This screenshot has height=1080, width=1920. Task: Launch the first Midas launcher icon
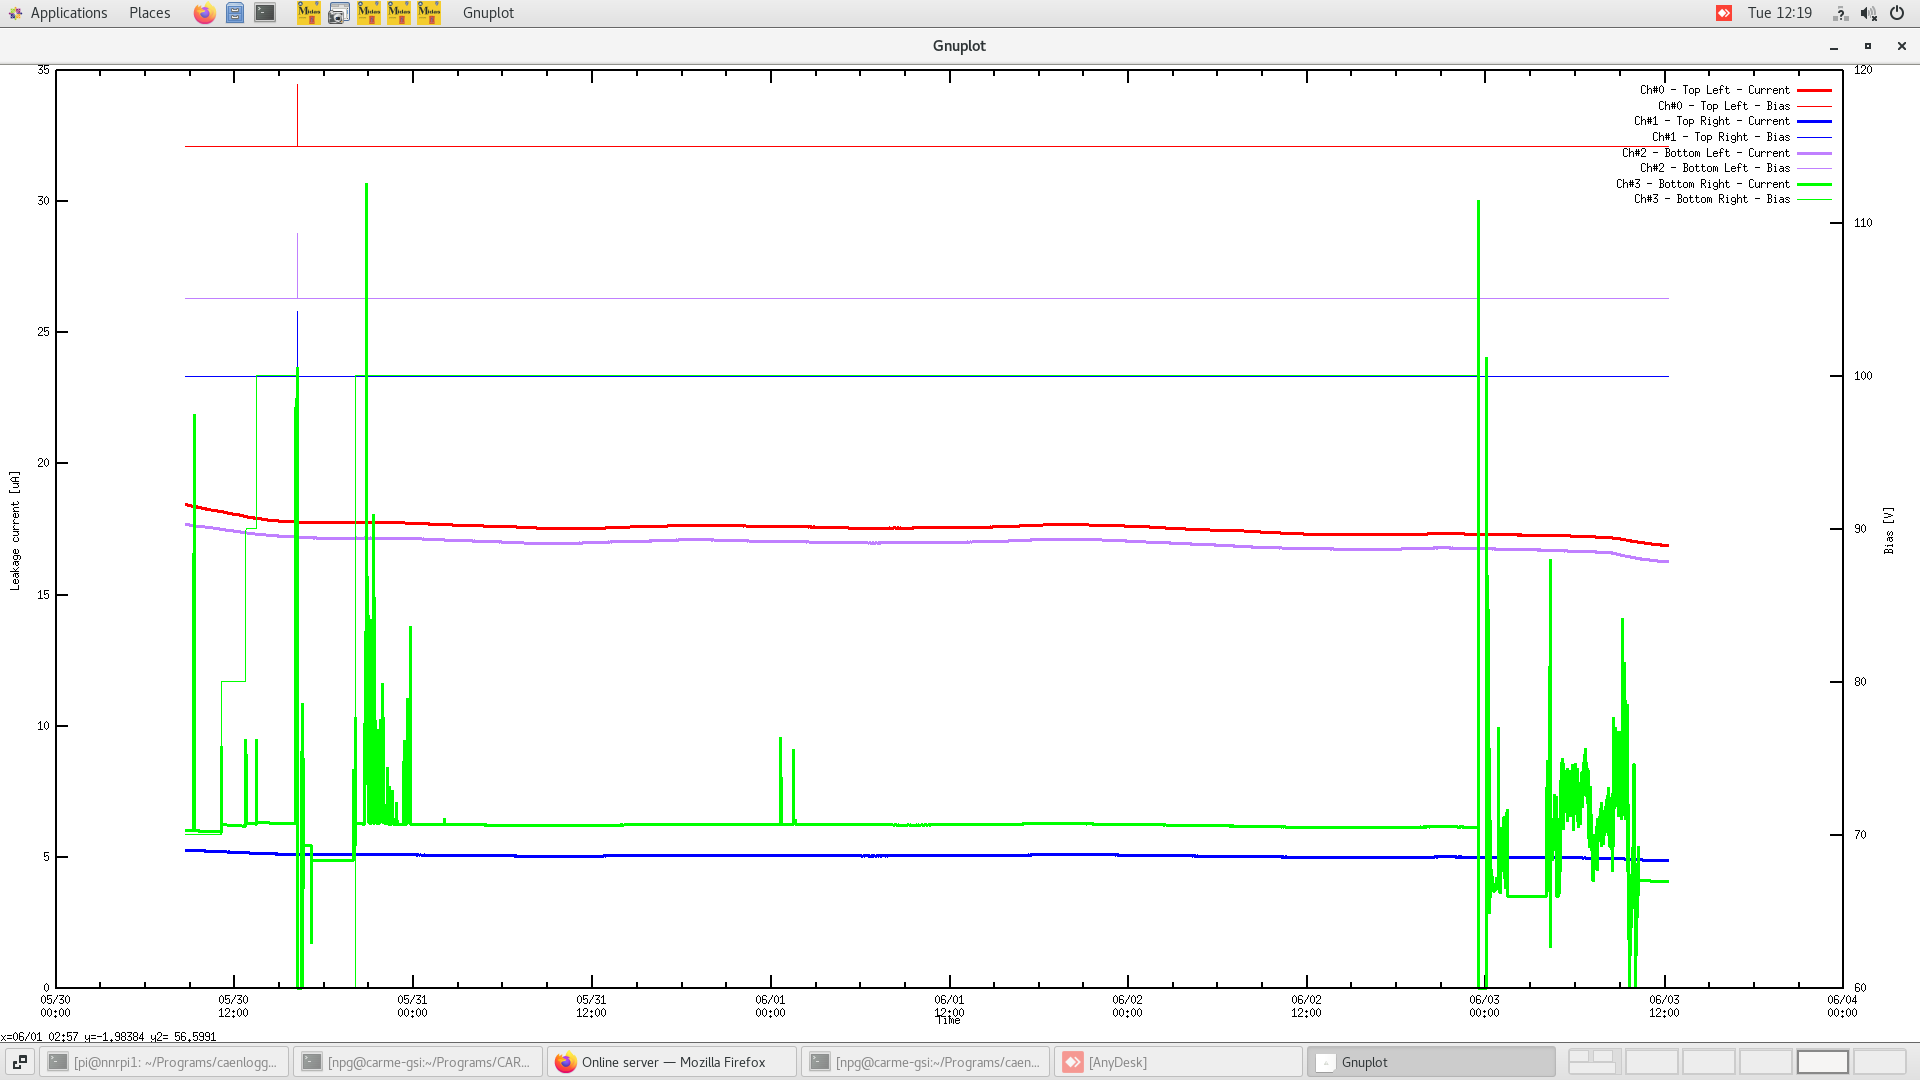(308, 13)
